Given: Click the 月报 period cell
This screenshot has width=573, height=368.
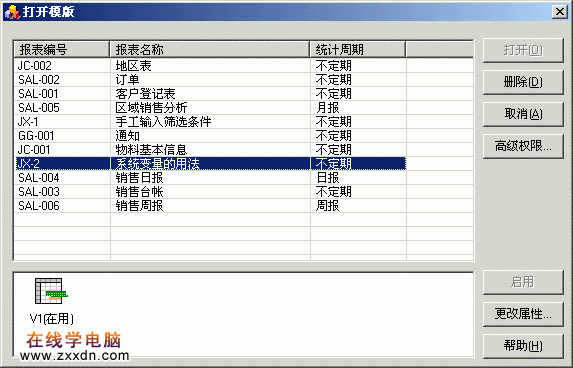Looking at the screenshot, I should pyautogui.click(x=327, y=108).
